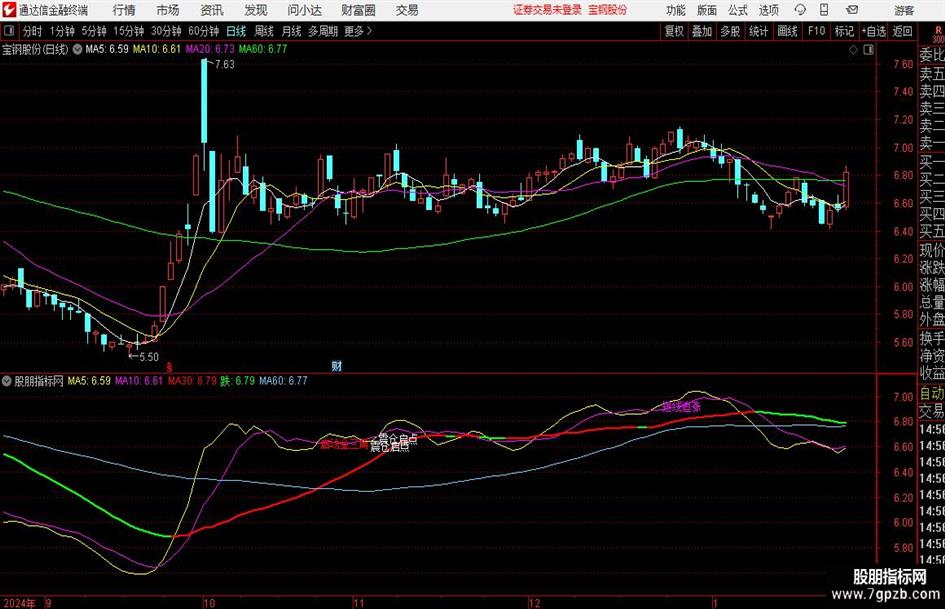Open the 行情 menu
Image resolution: width=945 pixels, height=609 pixels.
click(x=124, y=10)
